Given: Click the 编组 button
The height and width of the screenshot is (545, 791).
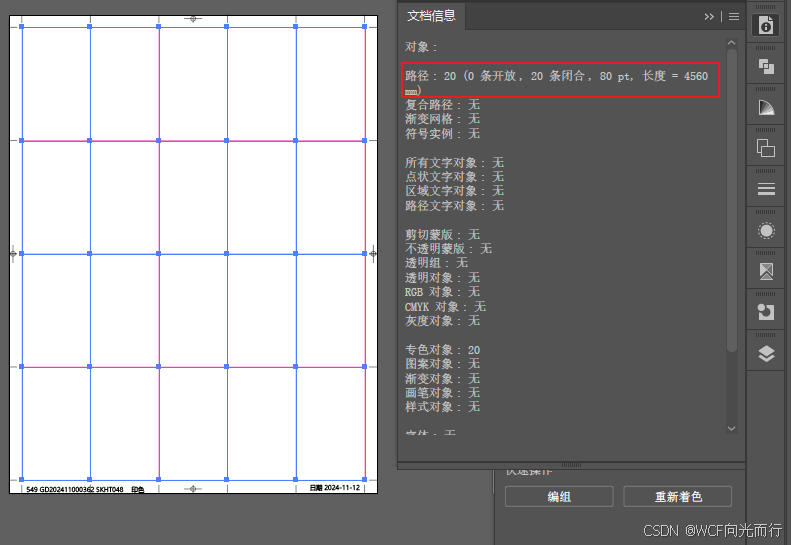Looking at the screenshot, I should coord(559,497).
